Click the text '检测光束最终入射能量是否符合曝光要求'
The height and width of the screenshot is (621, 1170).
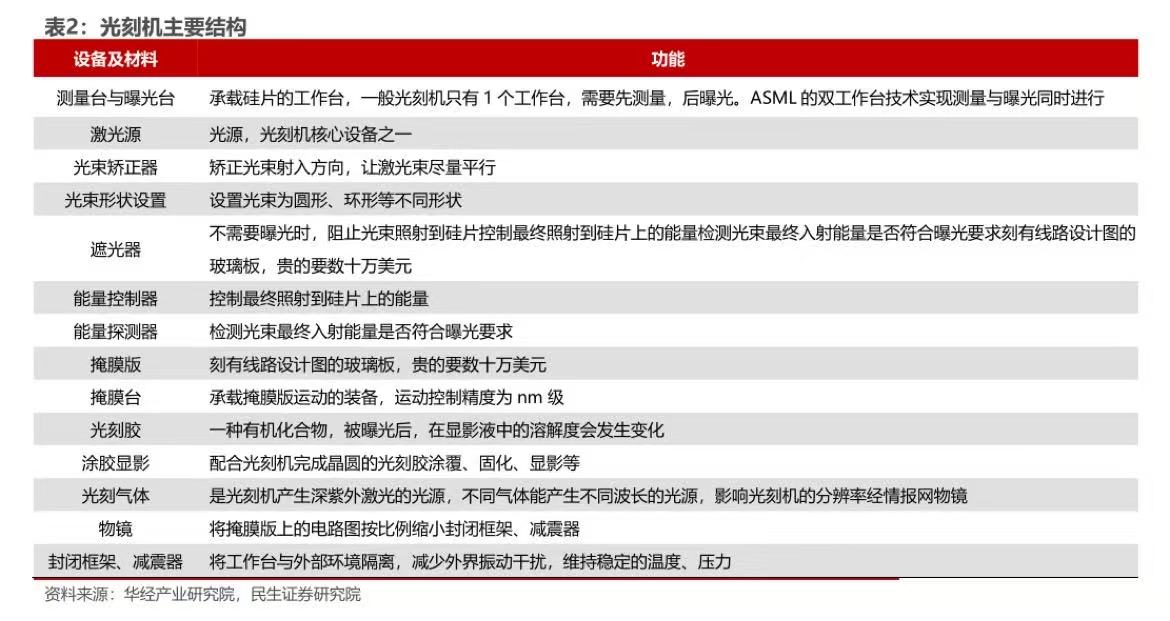pyautogui.click(x=361, y=331)
